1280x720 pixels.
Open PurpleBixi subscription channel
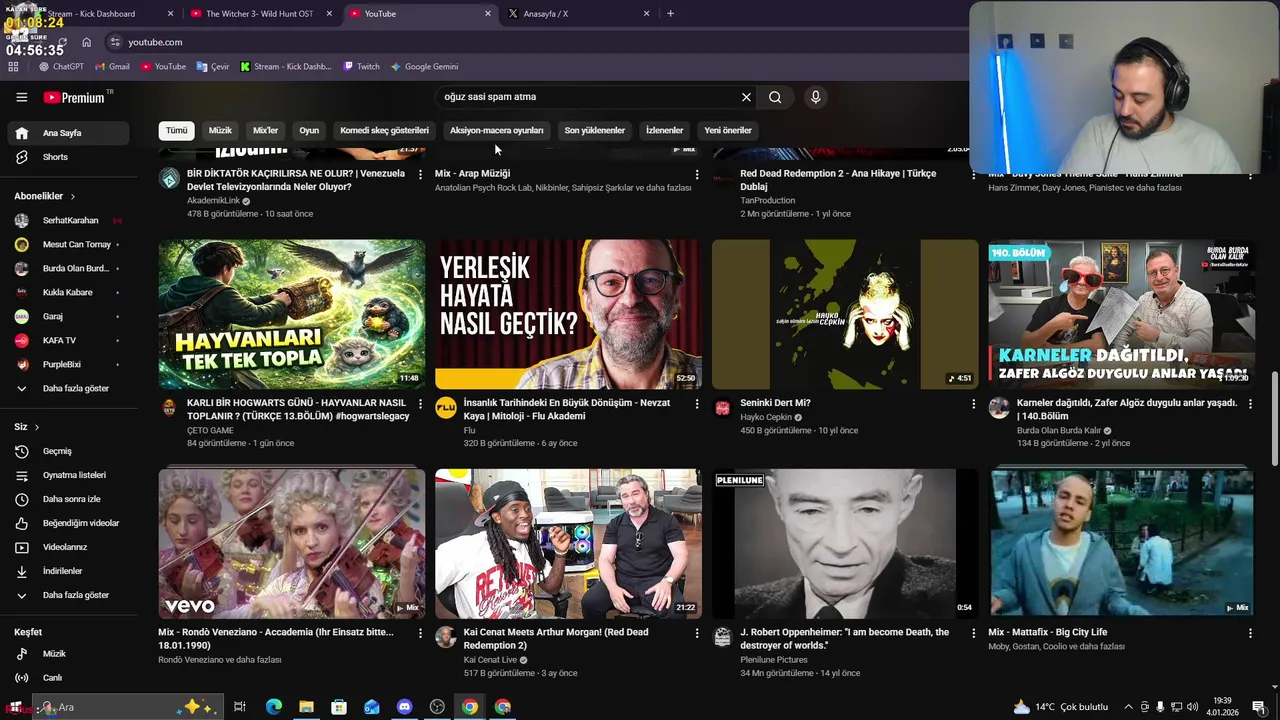pyautogui.click(x=64, y=364)
